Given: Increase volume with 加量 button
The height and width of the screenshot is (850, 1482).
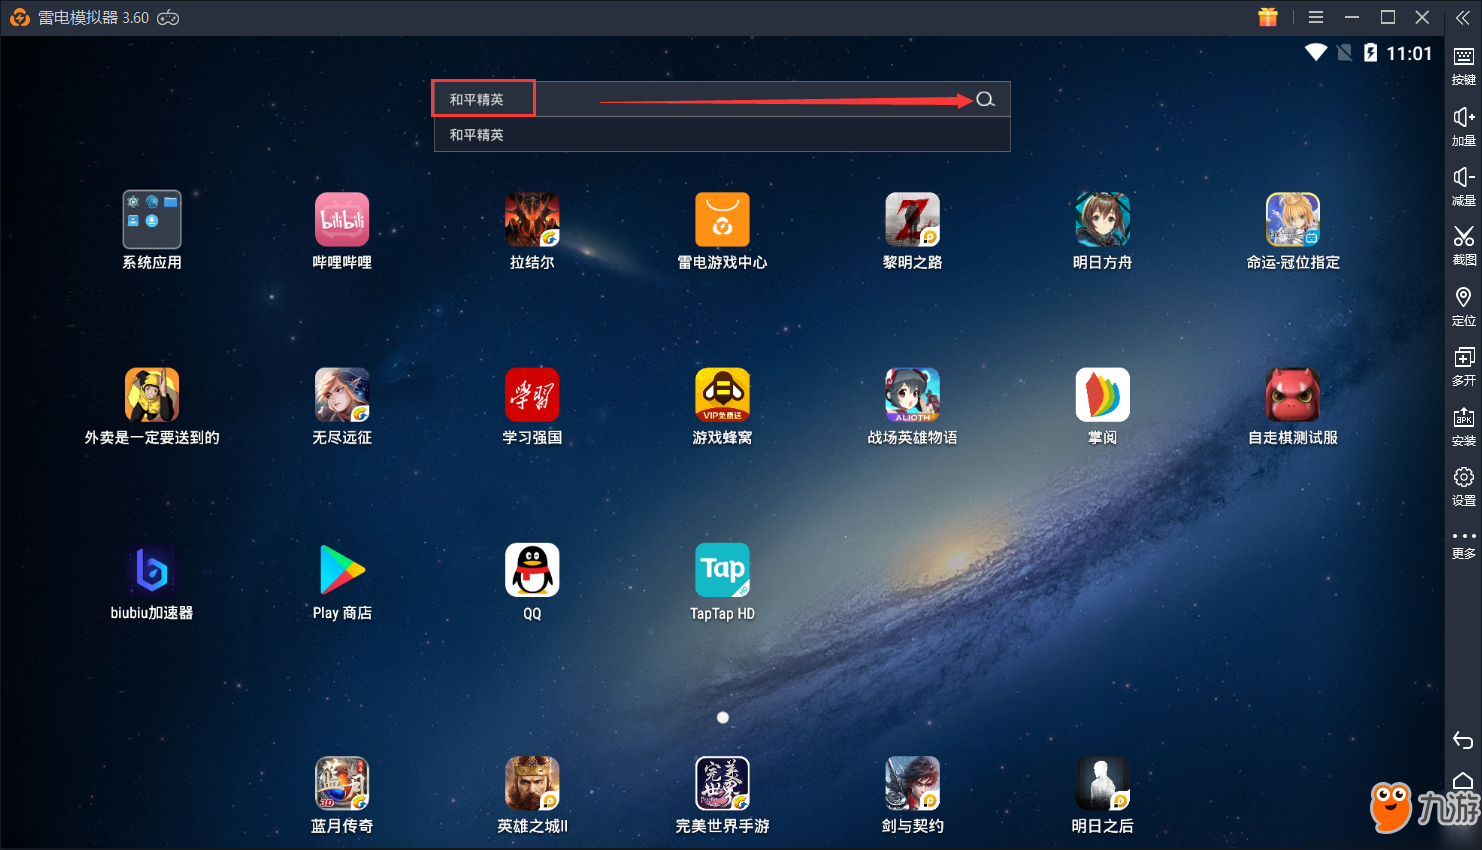Looking at the screenshot, I should pos(1463,127).
